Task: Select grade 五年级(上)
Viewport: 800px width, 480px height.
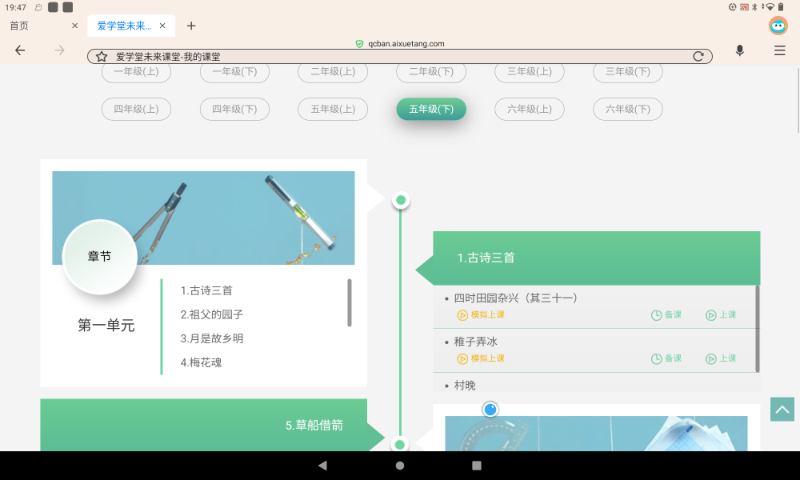Action: point(333,109)
